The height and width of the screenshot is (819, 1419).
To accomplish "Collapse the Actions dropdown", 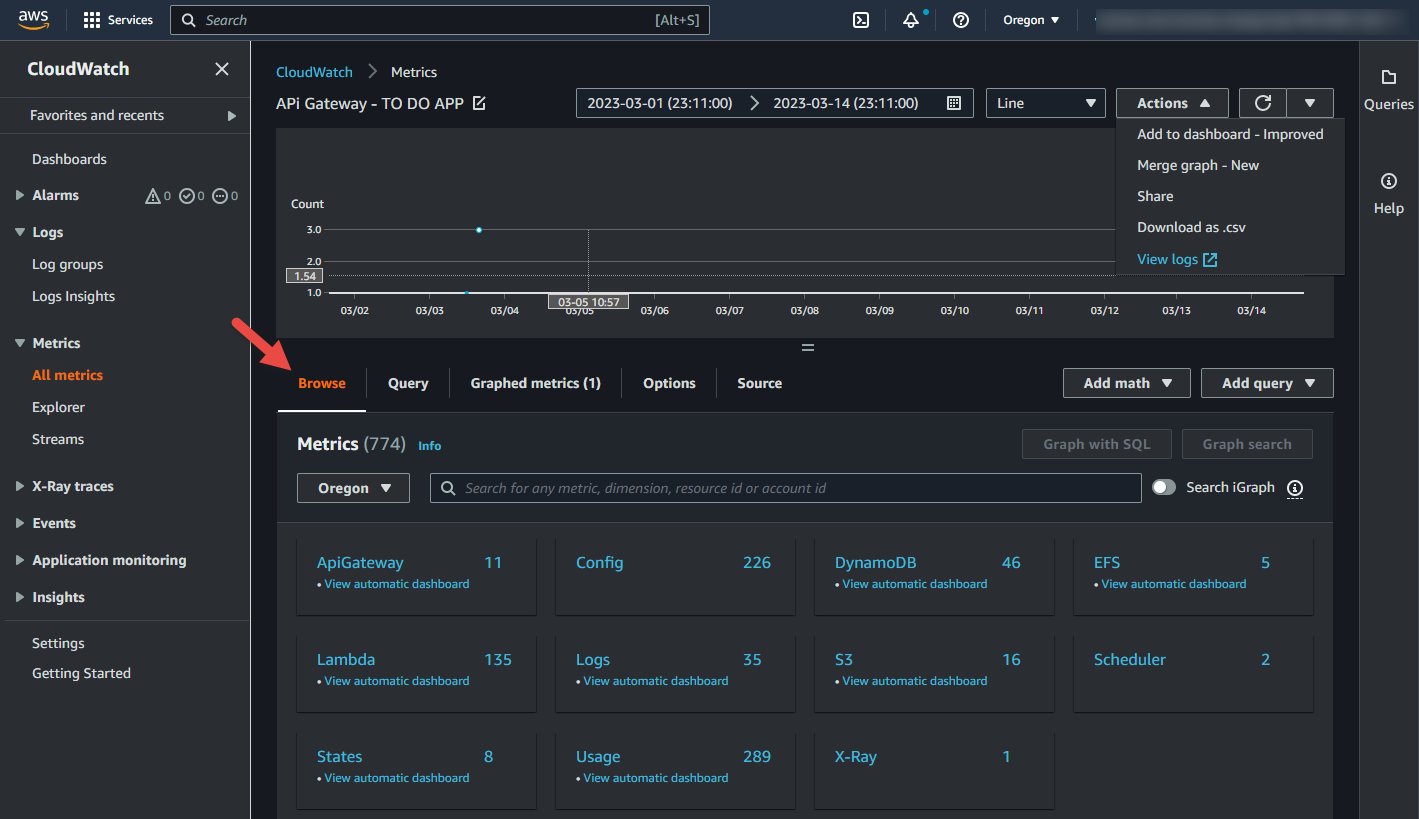I will point(1172,103).
